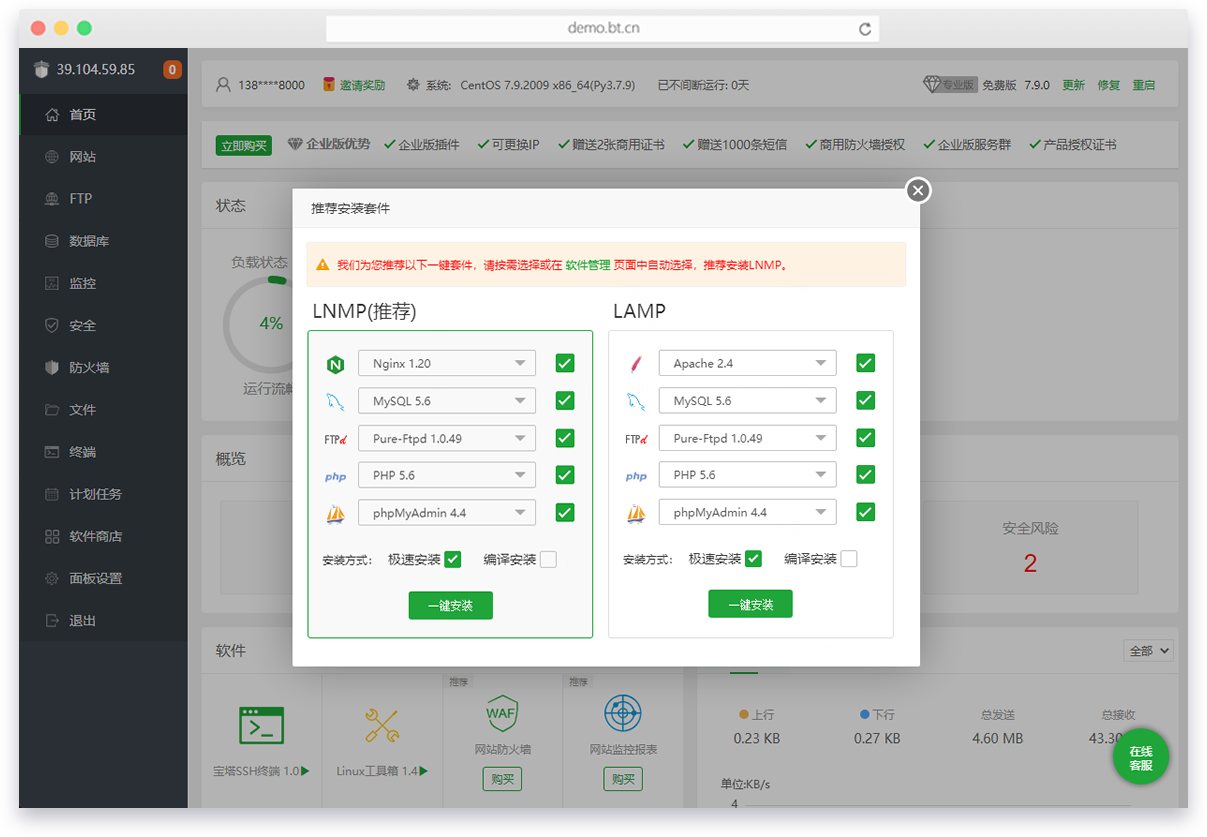Click the diamond icon beside 专业版
This screenshot has height=837, width=1207.
point(931,85)
